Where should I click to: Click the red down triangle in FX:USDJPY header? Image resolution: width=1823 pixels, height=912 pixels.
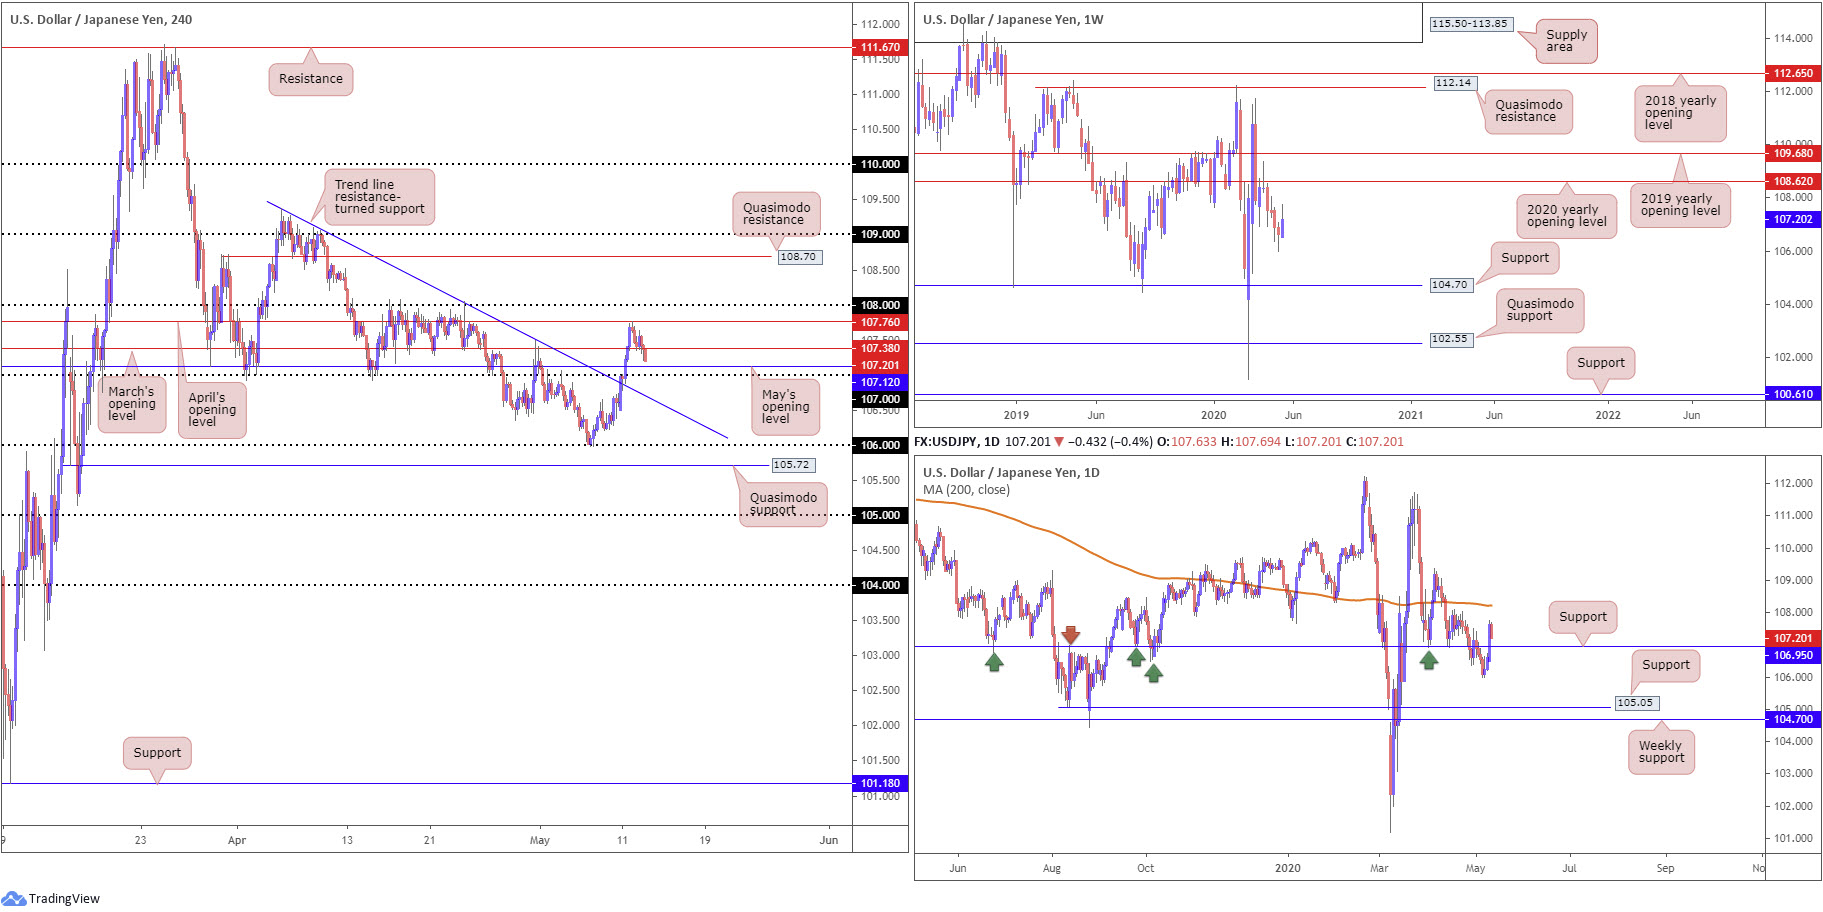[1059, 441]
